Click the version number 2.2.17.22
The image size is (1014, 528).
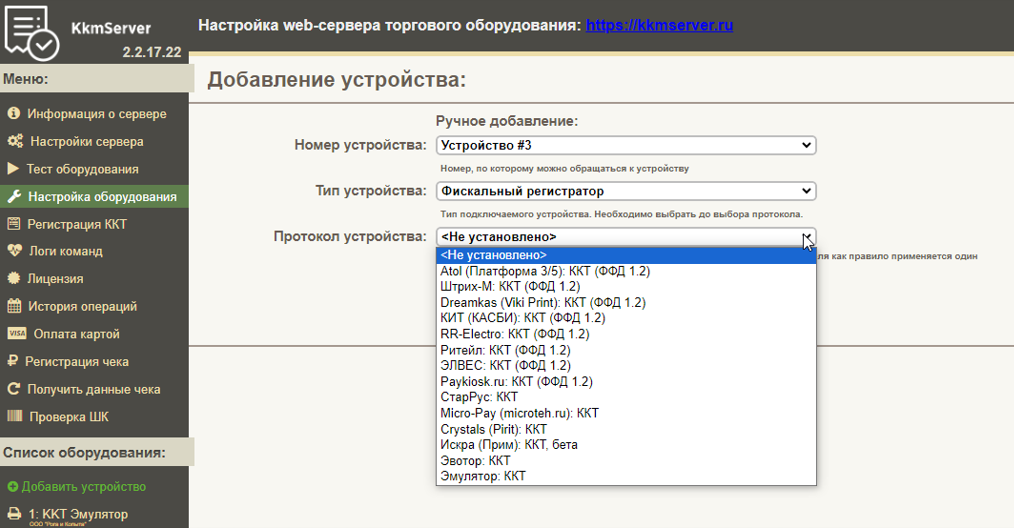coord(152,52)
